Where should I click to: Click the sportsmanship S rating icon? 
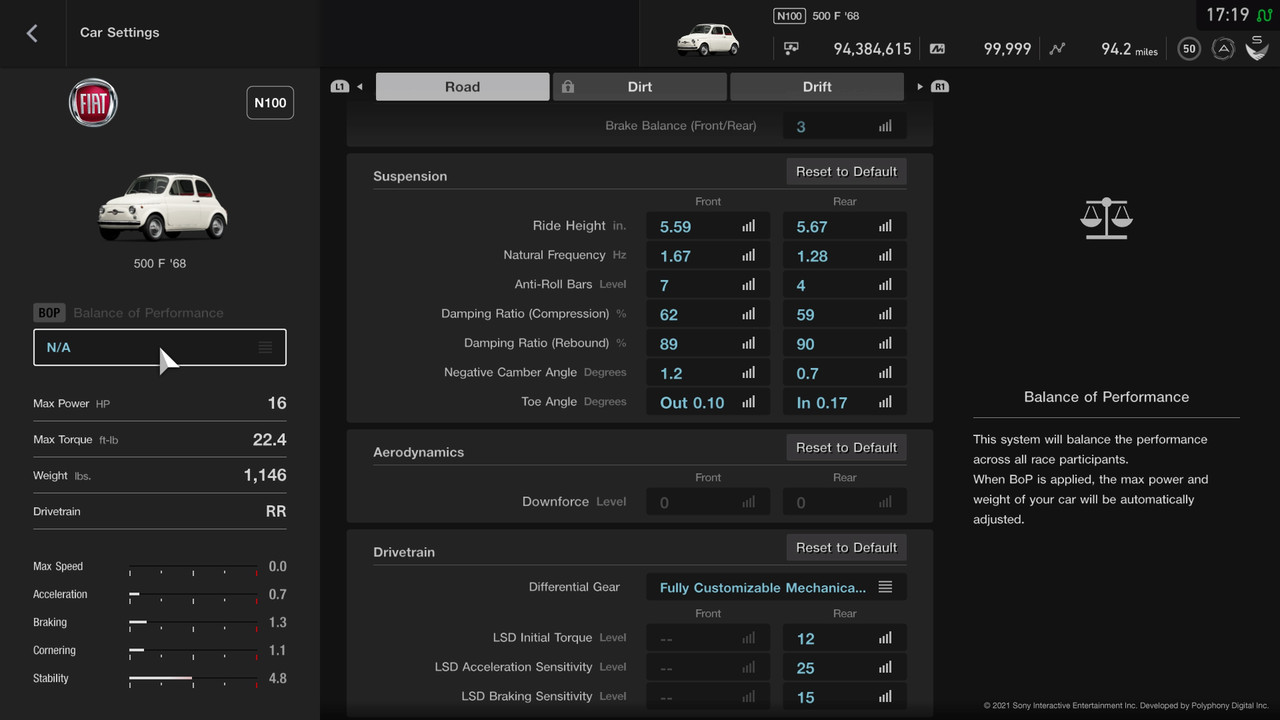[x=1257, y=47]
